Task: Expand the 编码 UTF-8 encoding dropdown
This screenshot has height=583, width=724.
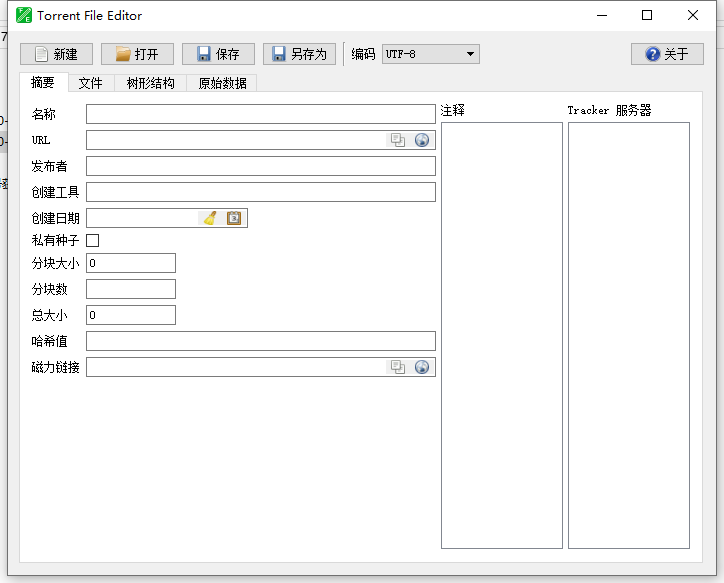Action: [430, 54]
